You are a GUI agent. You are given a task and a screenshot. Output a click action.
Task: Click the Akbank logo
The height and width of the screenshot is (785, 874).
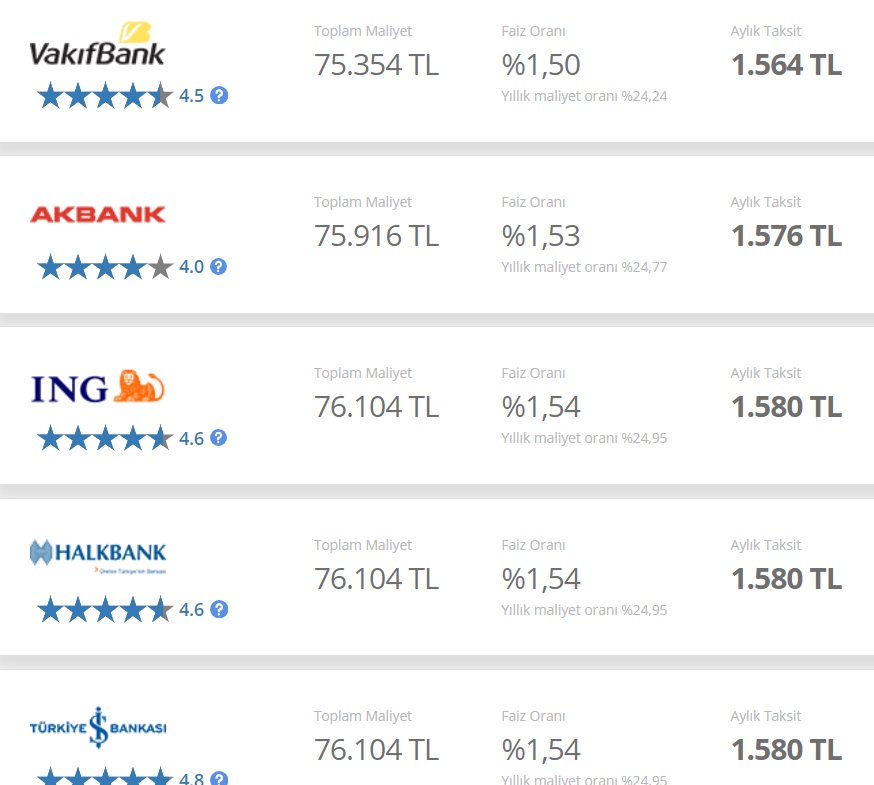(x=98, y=215)
